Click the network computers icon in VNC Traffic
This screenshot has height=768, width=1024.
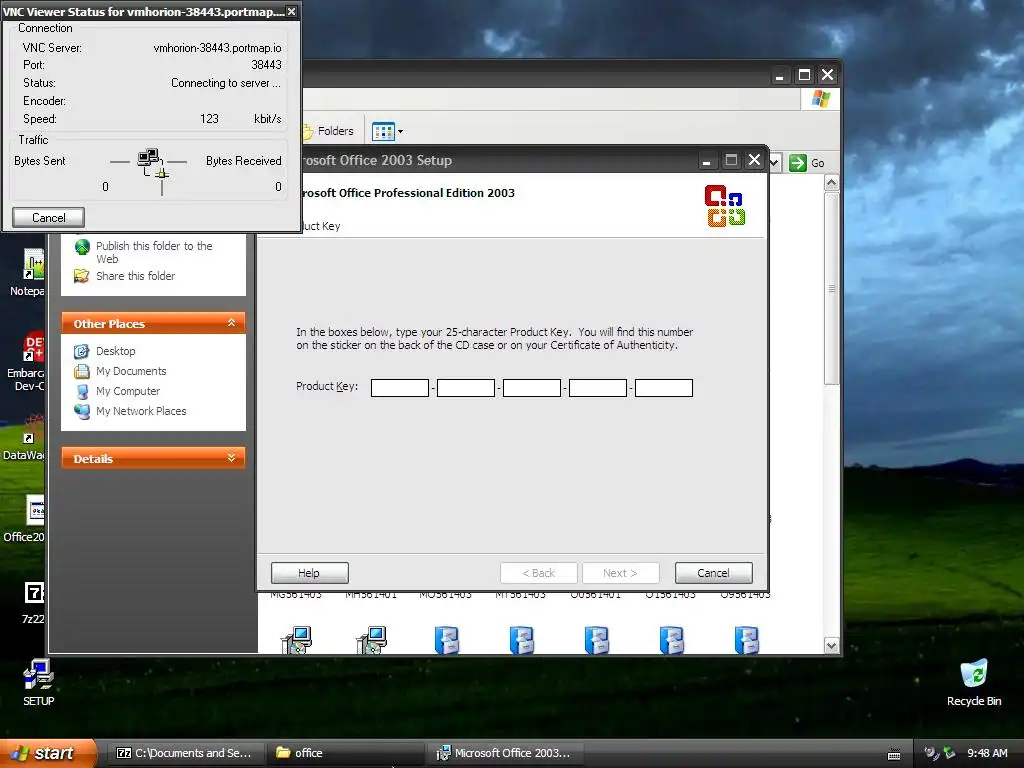coord(148,157)
